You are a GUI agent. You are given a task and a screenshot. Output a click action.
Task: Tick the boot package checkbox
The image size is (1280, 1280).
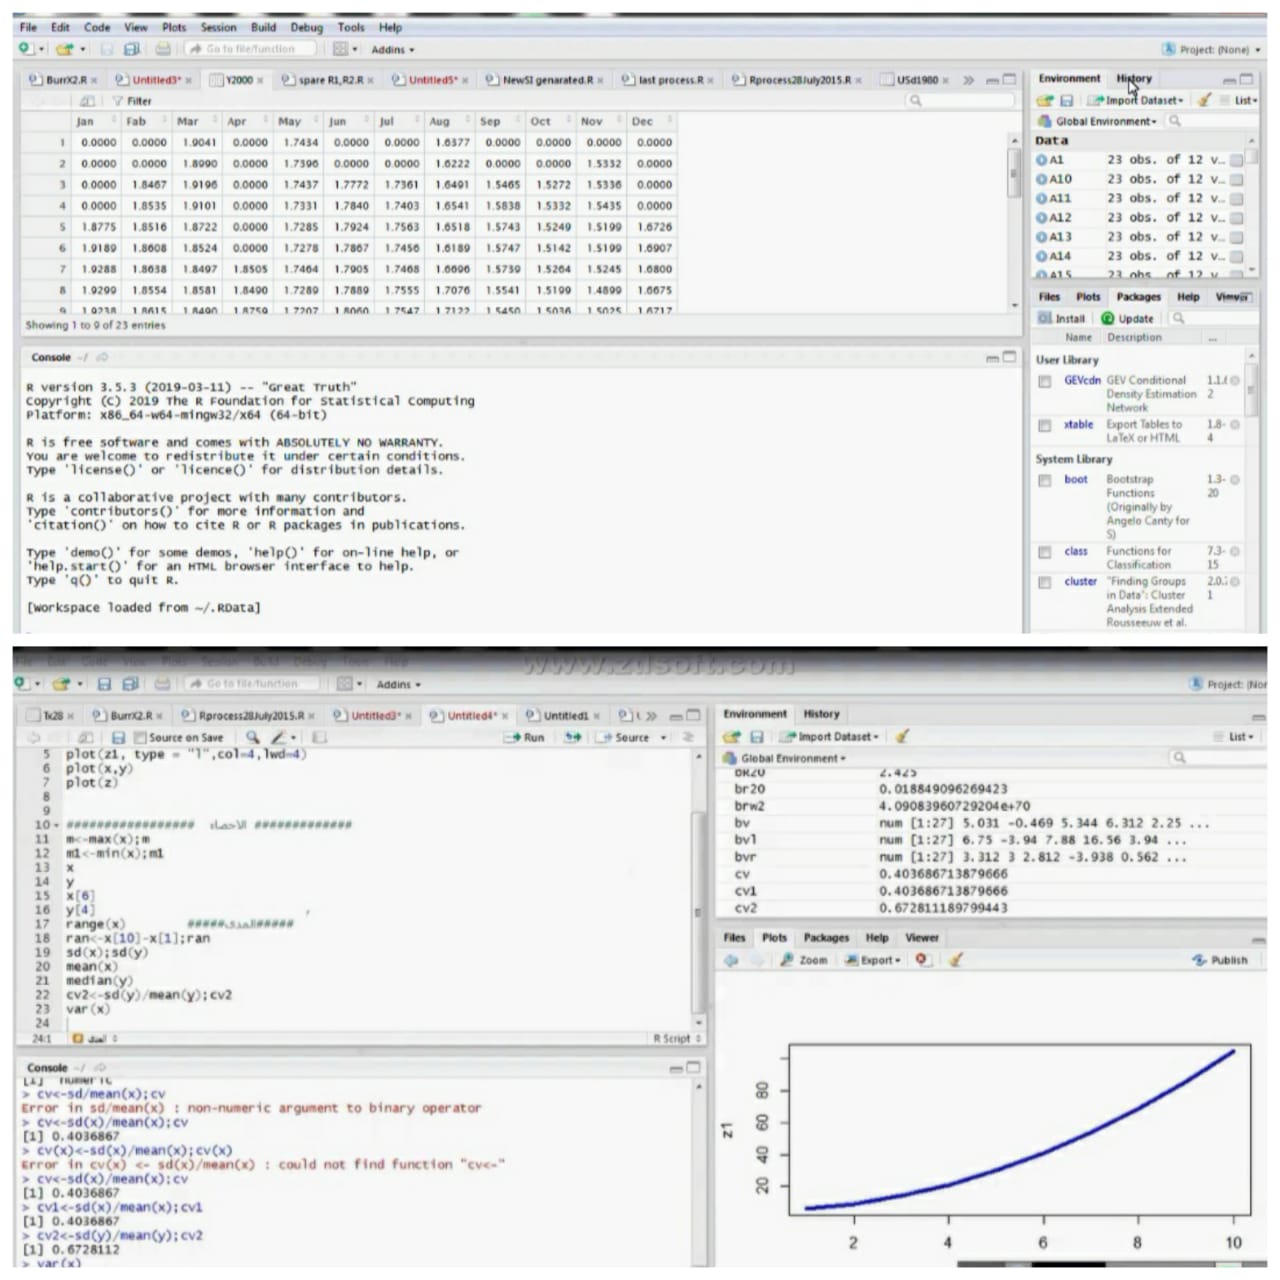pos(1045,480)
